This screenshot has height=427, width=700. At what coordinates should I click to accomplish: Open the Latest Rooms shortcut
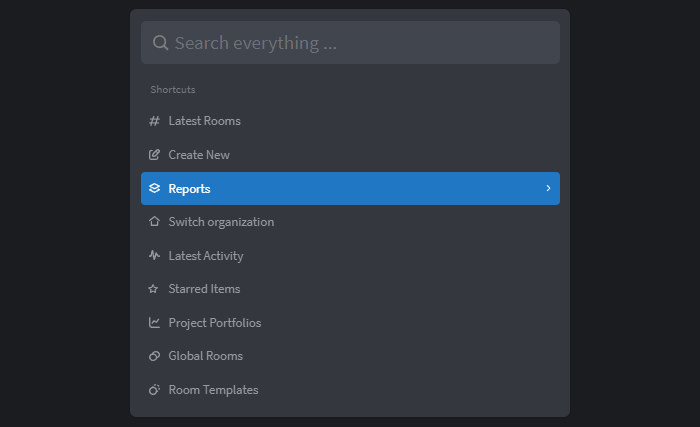pos(350,121)
